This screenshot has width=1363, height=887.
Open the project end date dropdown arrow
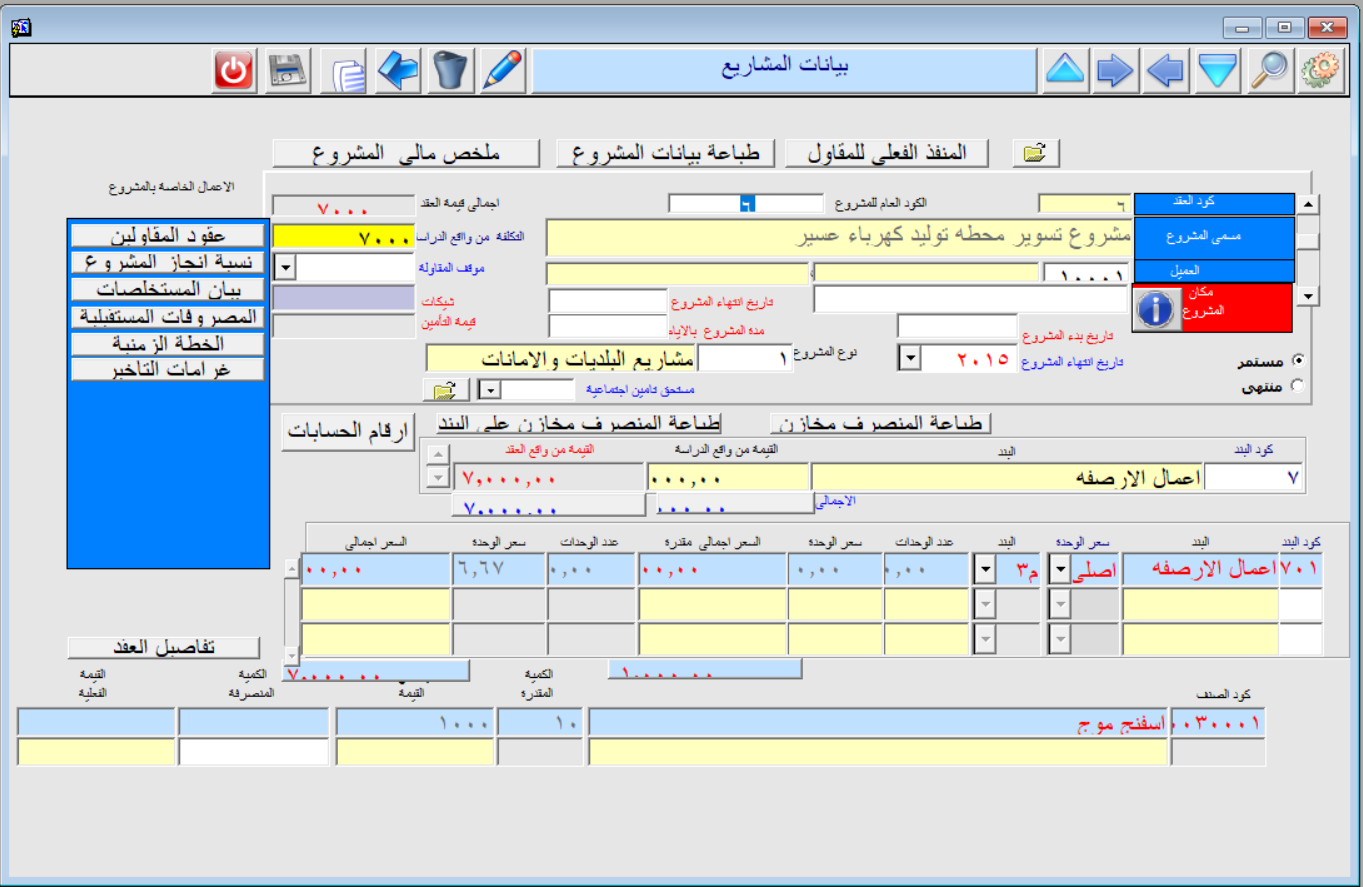[x=911, y=359]
